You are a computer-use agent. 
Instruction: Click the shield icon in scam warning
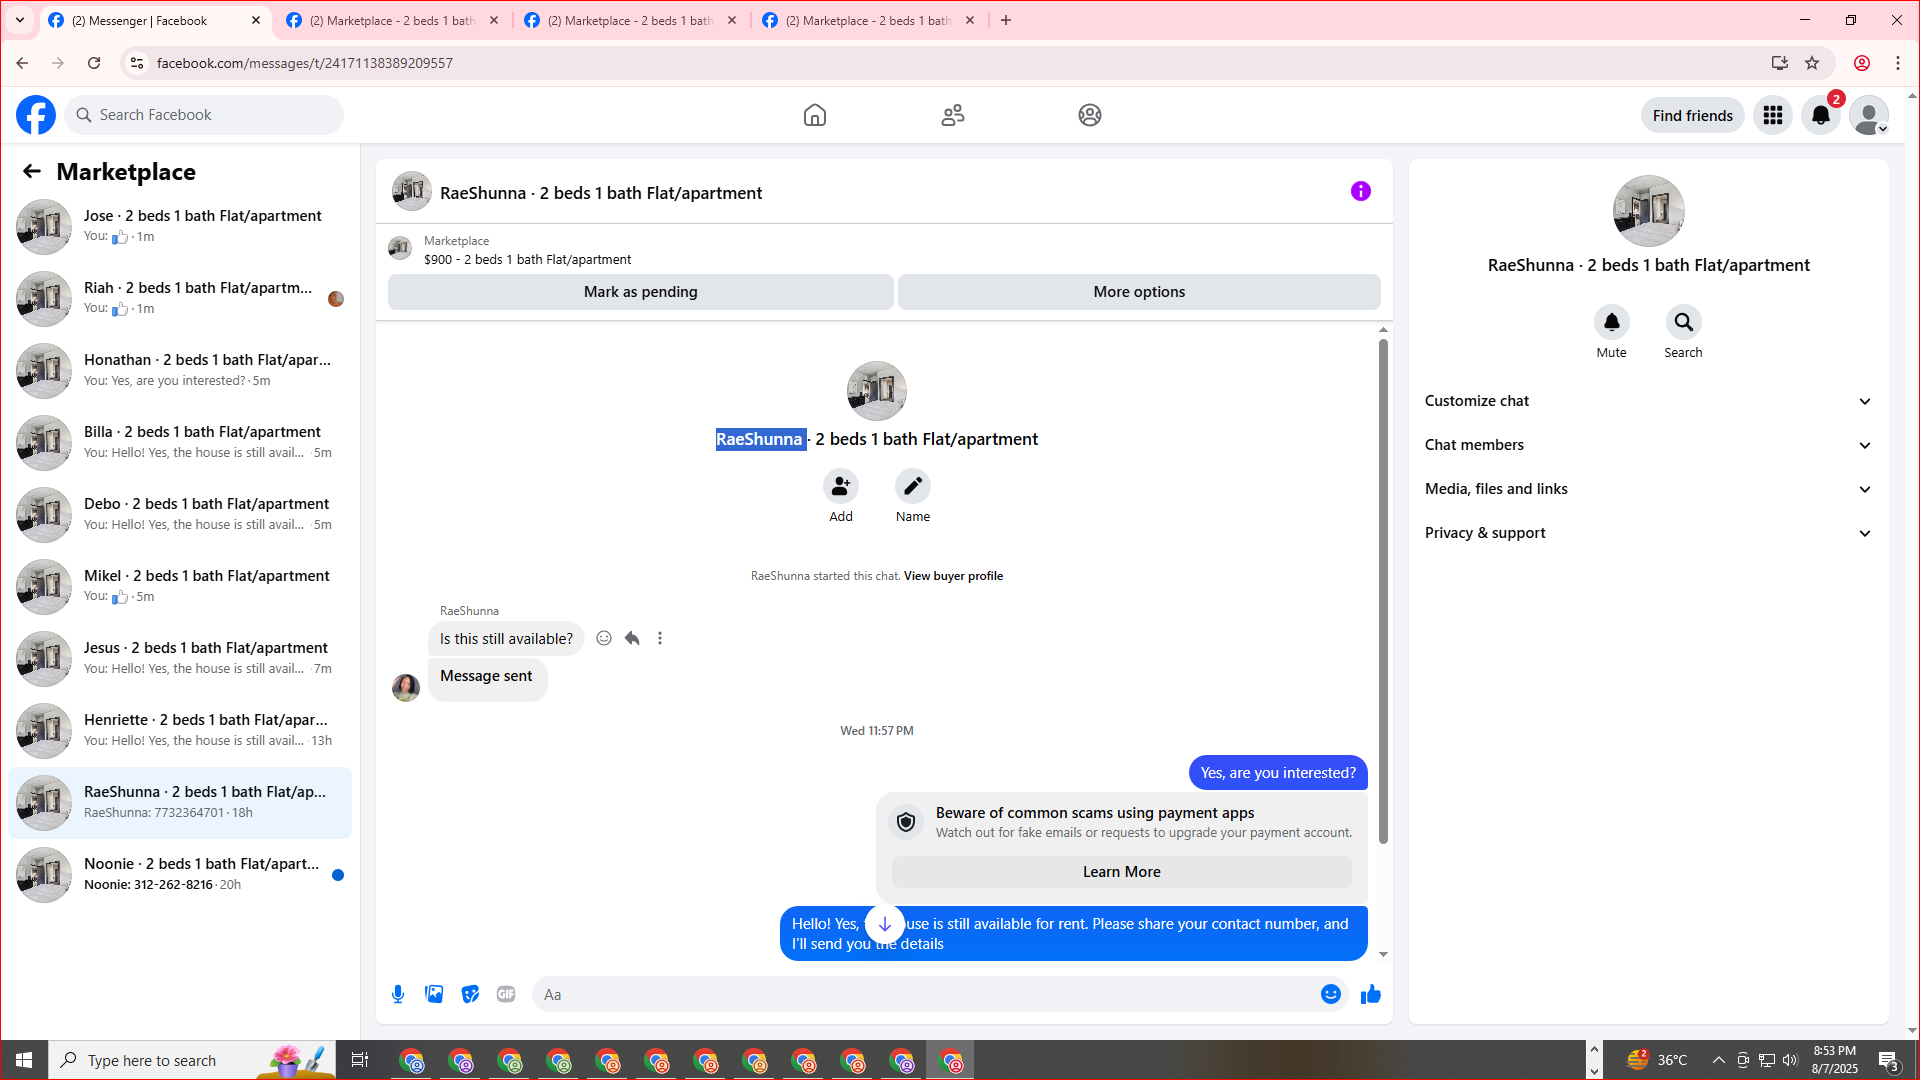tap(906, 822)
